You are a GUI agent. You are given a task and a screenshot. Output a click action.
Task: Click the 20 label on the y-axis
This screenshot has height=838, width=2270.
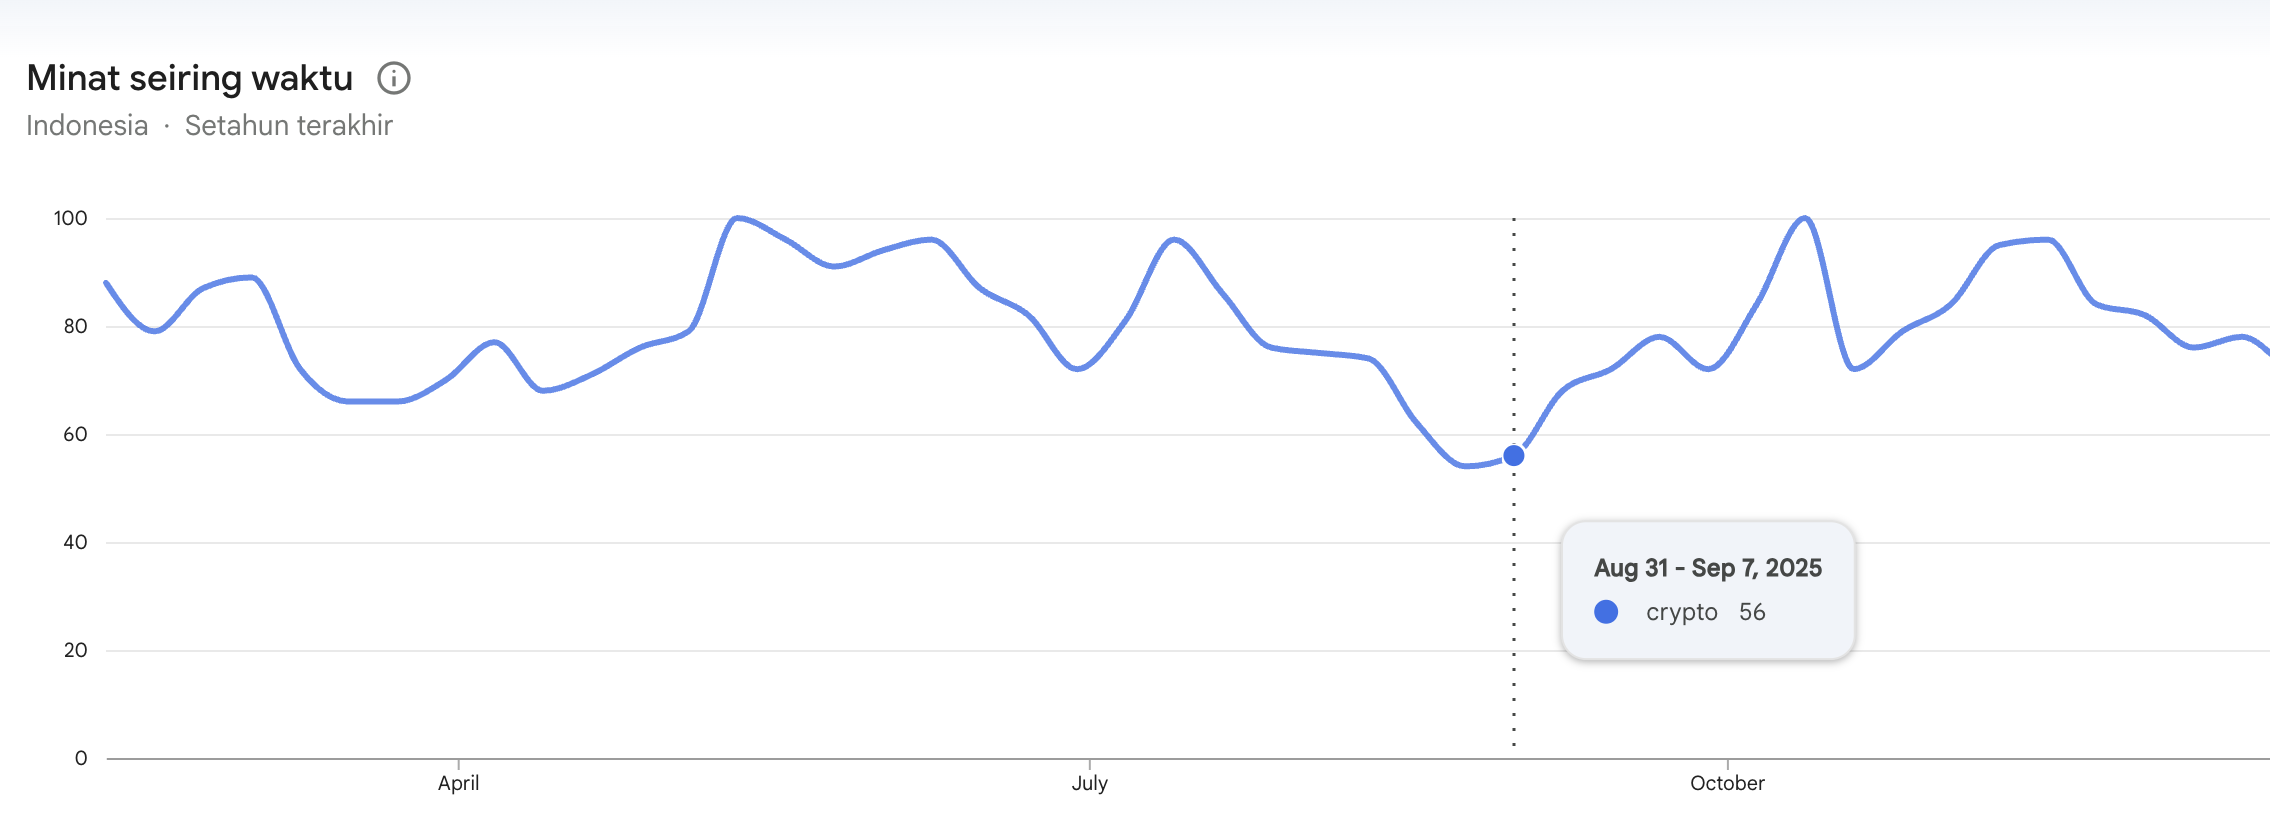(x=75, y=650)
